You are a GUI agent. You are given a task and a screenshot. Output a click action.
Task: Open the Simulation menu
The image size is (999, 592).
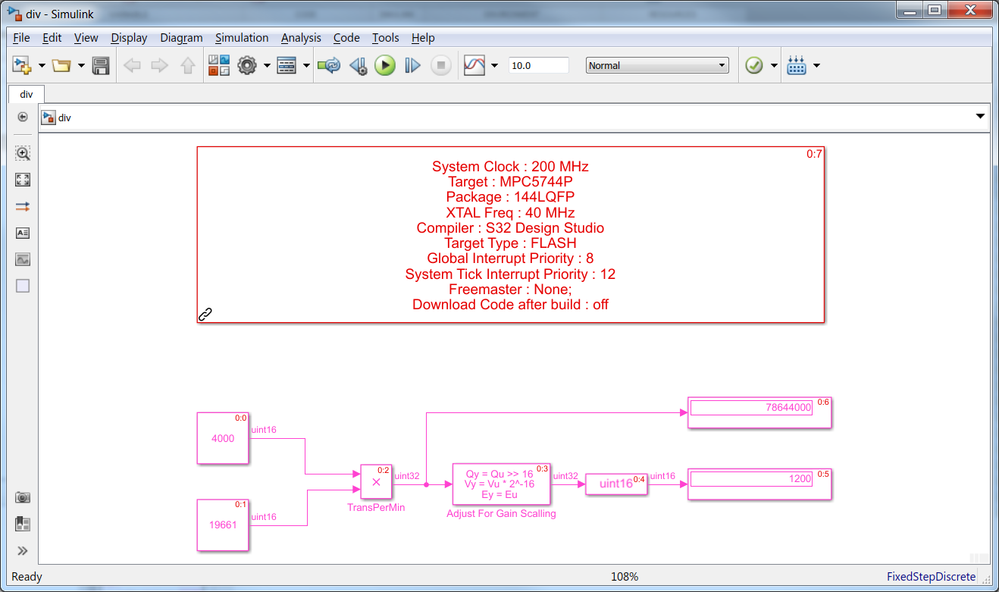(x=241, y=38)
